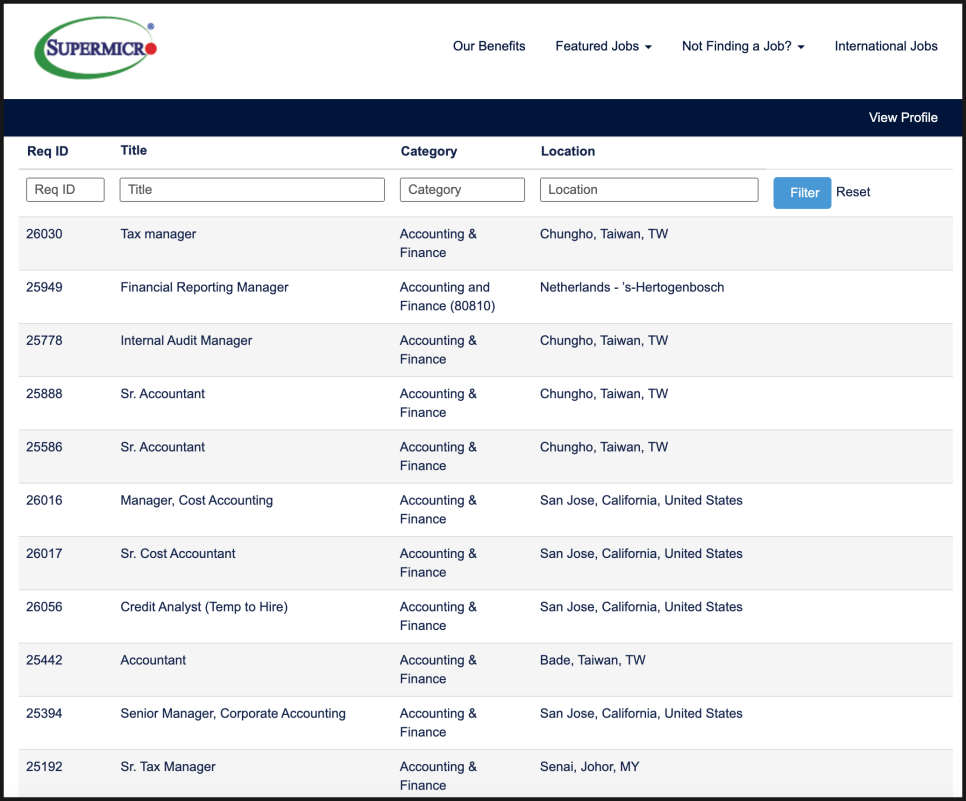Image resolution: width=966 pixels, height=801 pixels.
Task: Open View Profile
Action: tap(903, 118)
